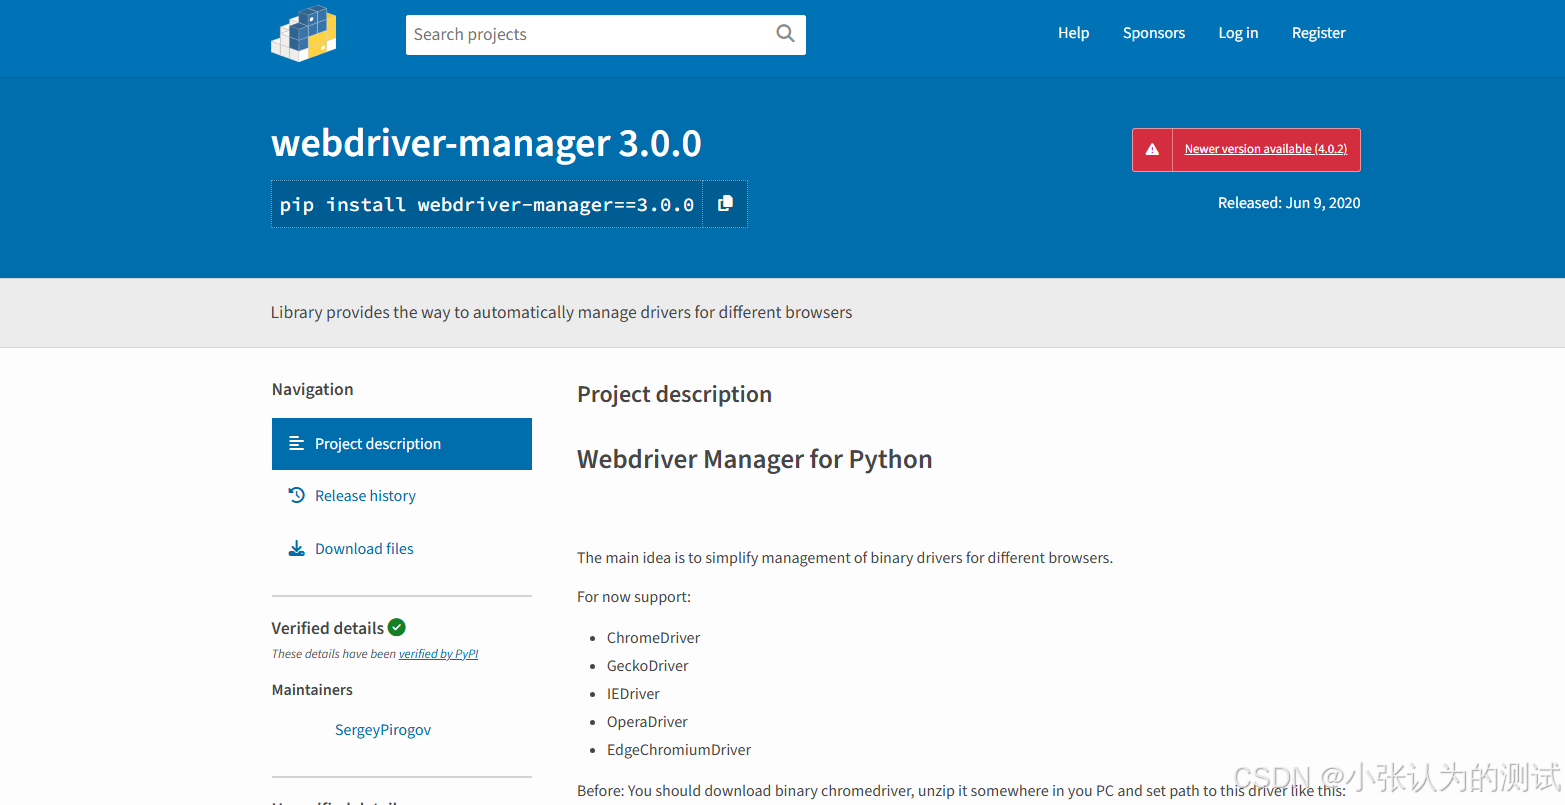Viewport: 1565px width, 805px height.
Task: Click Webdriver Manager for Python heading
Action: 755,459
